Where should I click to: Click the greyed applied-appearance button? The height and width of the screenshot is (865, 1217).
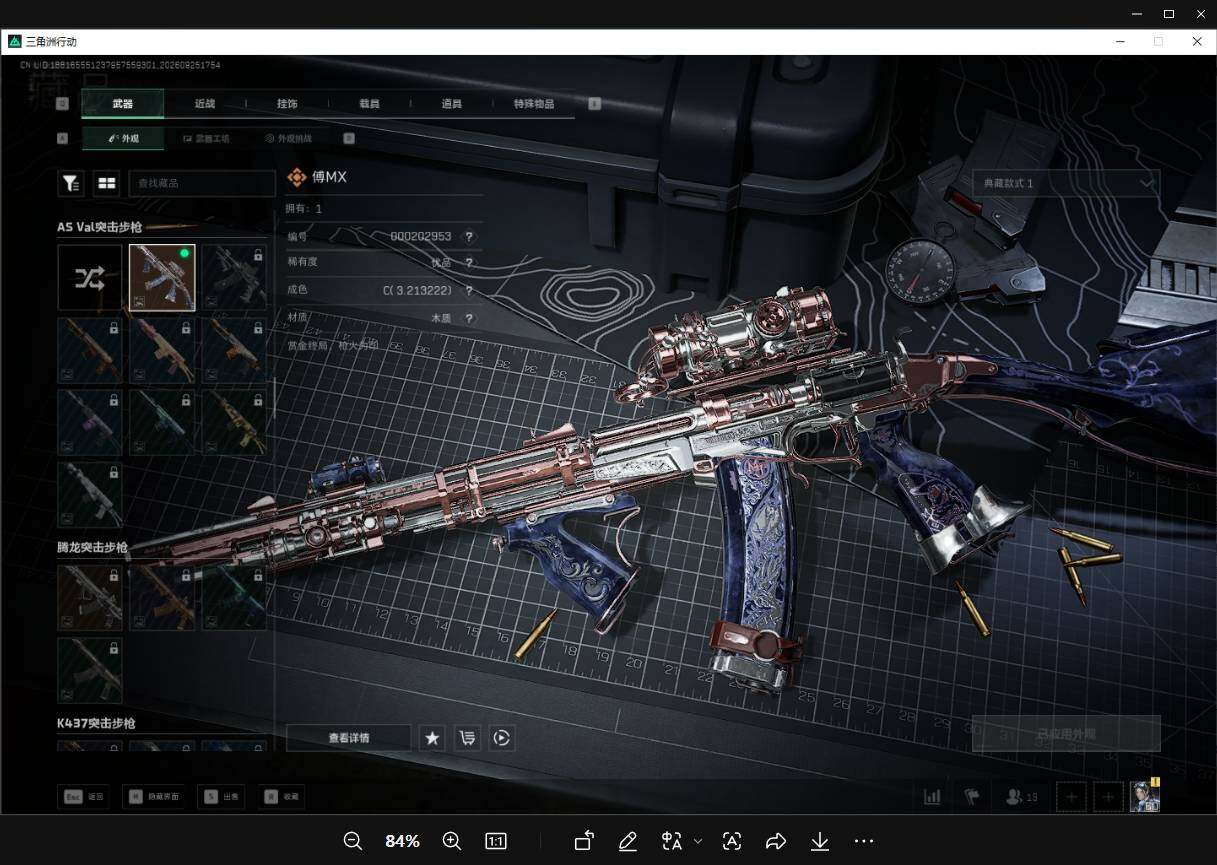click(x=1066, y=734)
